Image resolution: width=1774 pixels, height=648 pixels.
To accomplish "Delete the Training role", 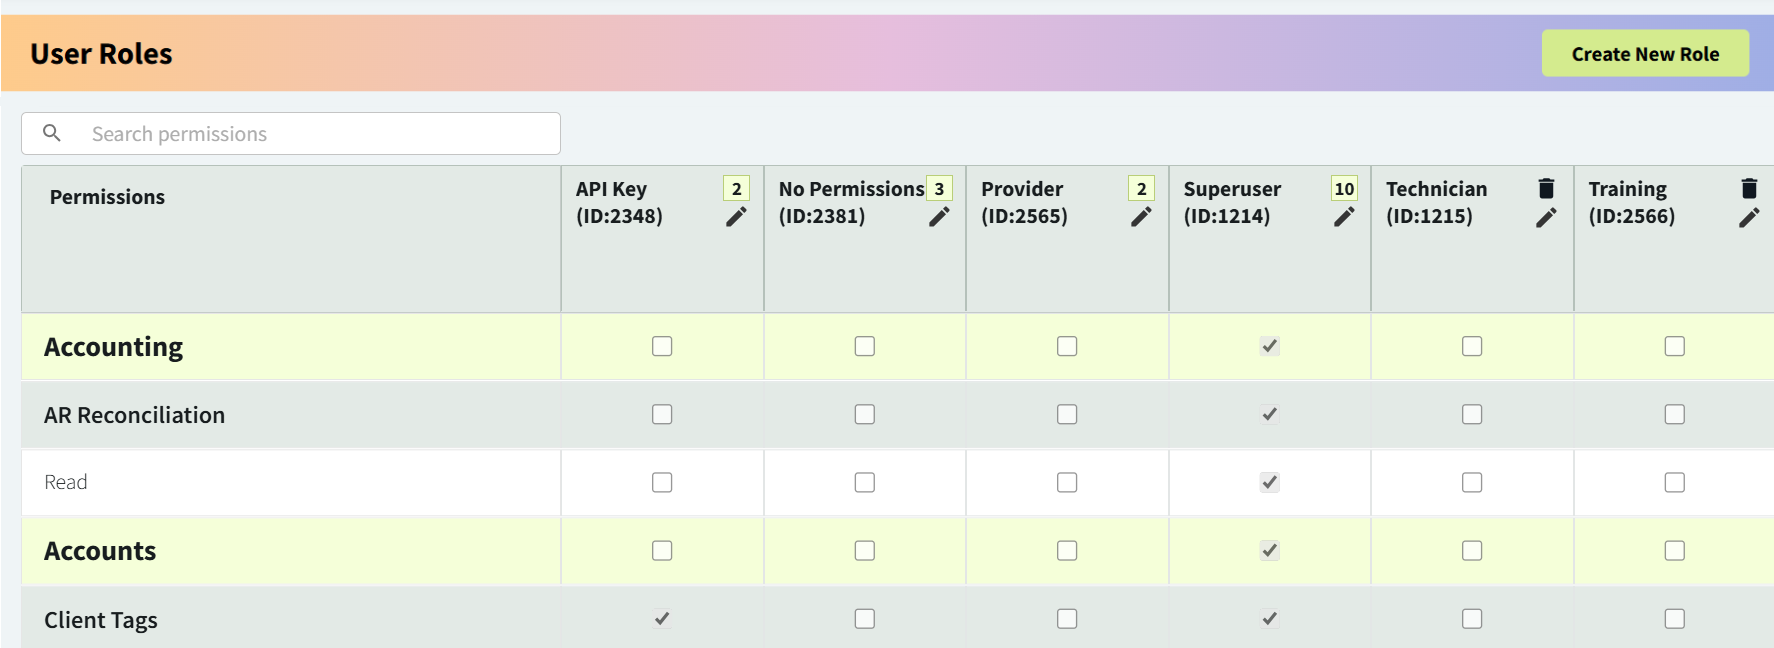I will (1749, 186).
